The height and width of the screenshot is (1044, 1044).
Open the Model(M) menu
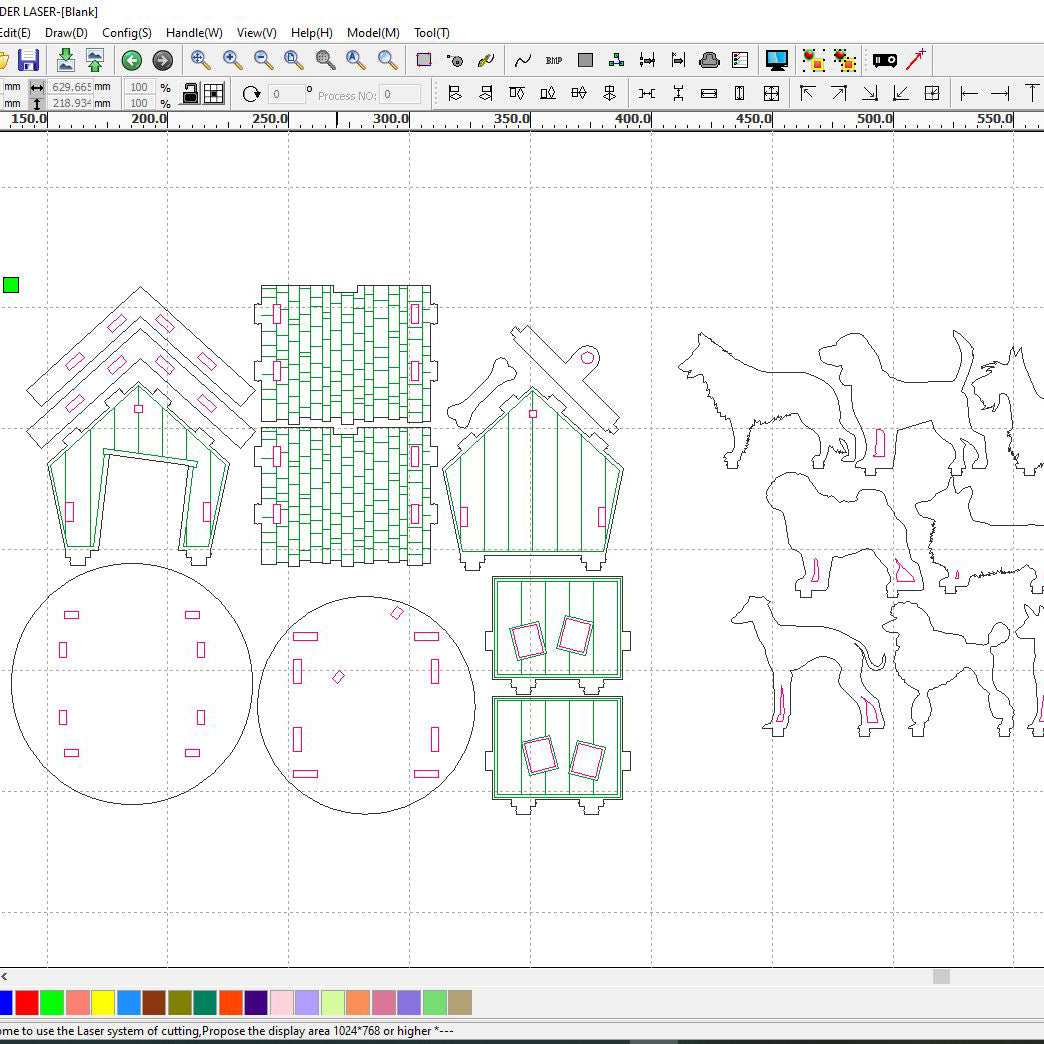(x=373, y=33)
